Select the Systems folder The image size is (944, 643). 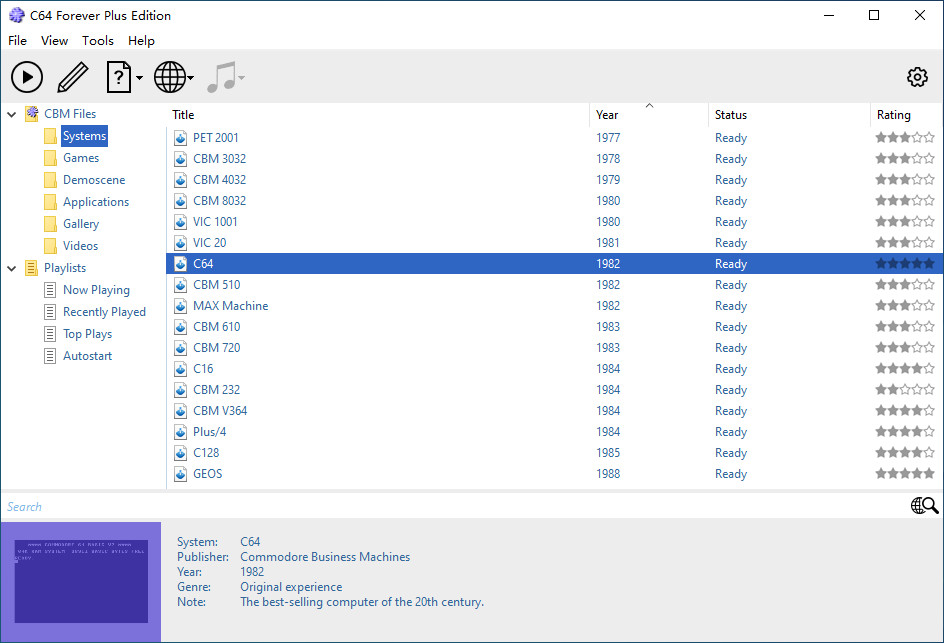pyautogui.click(x=84, y=135)
